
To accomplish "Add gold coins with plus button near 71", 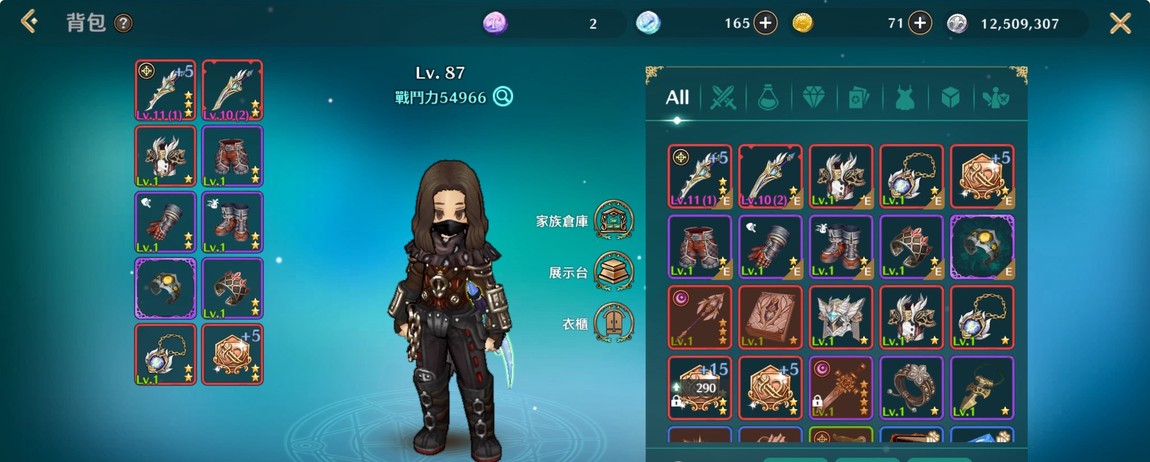I will 920,23.
